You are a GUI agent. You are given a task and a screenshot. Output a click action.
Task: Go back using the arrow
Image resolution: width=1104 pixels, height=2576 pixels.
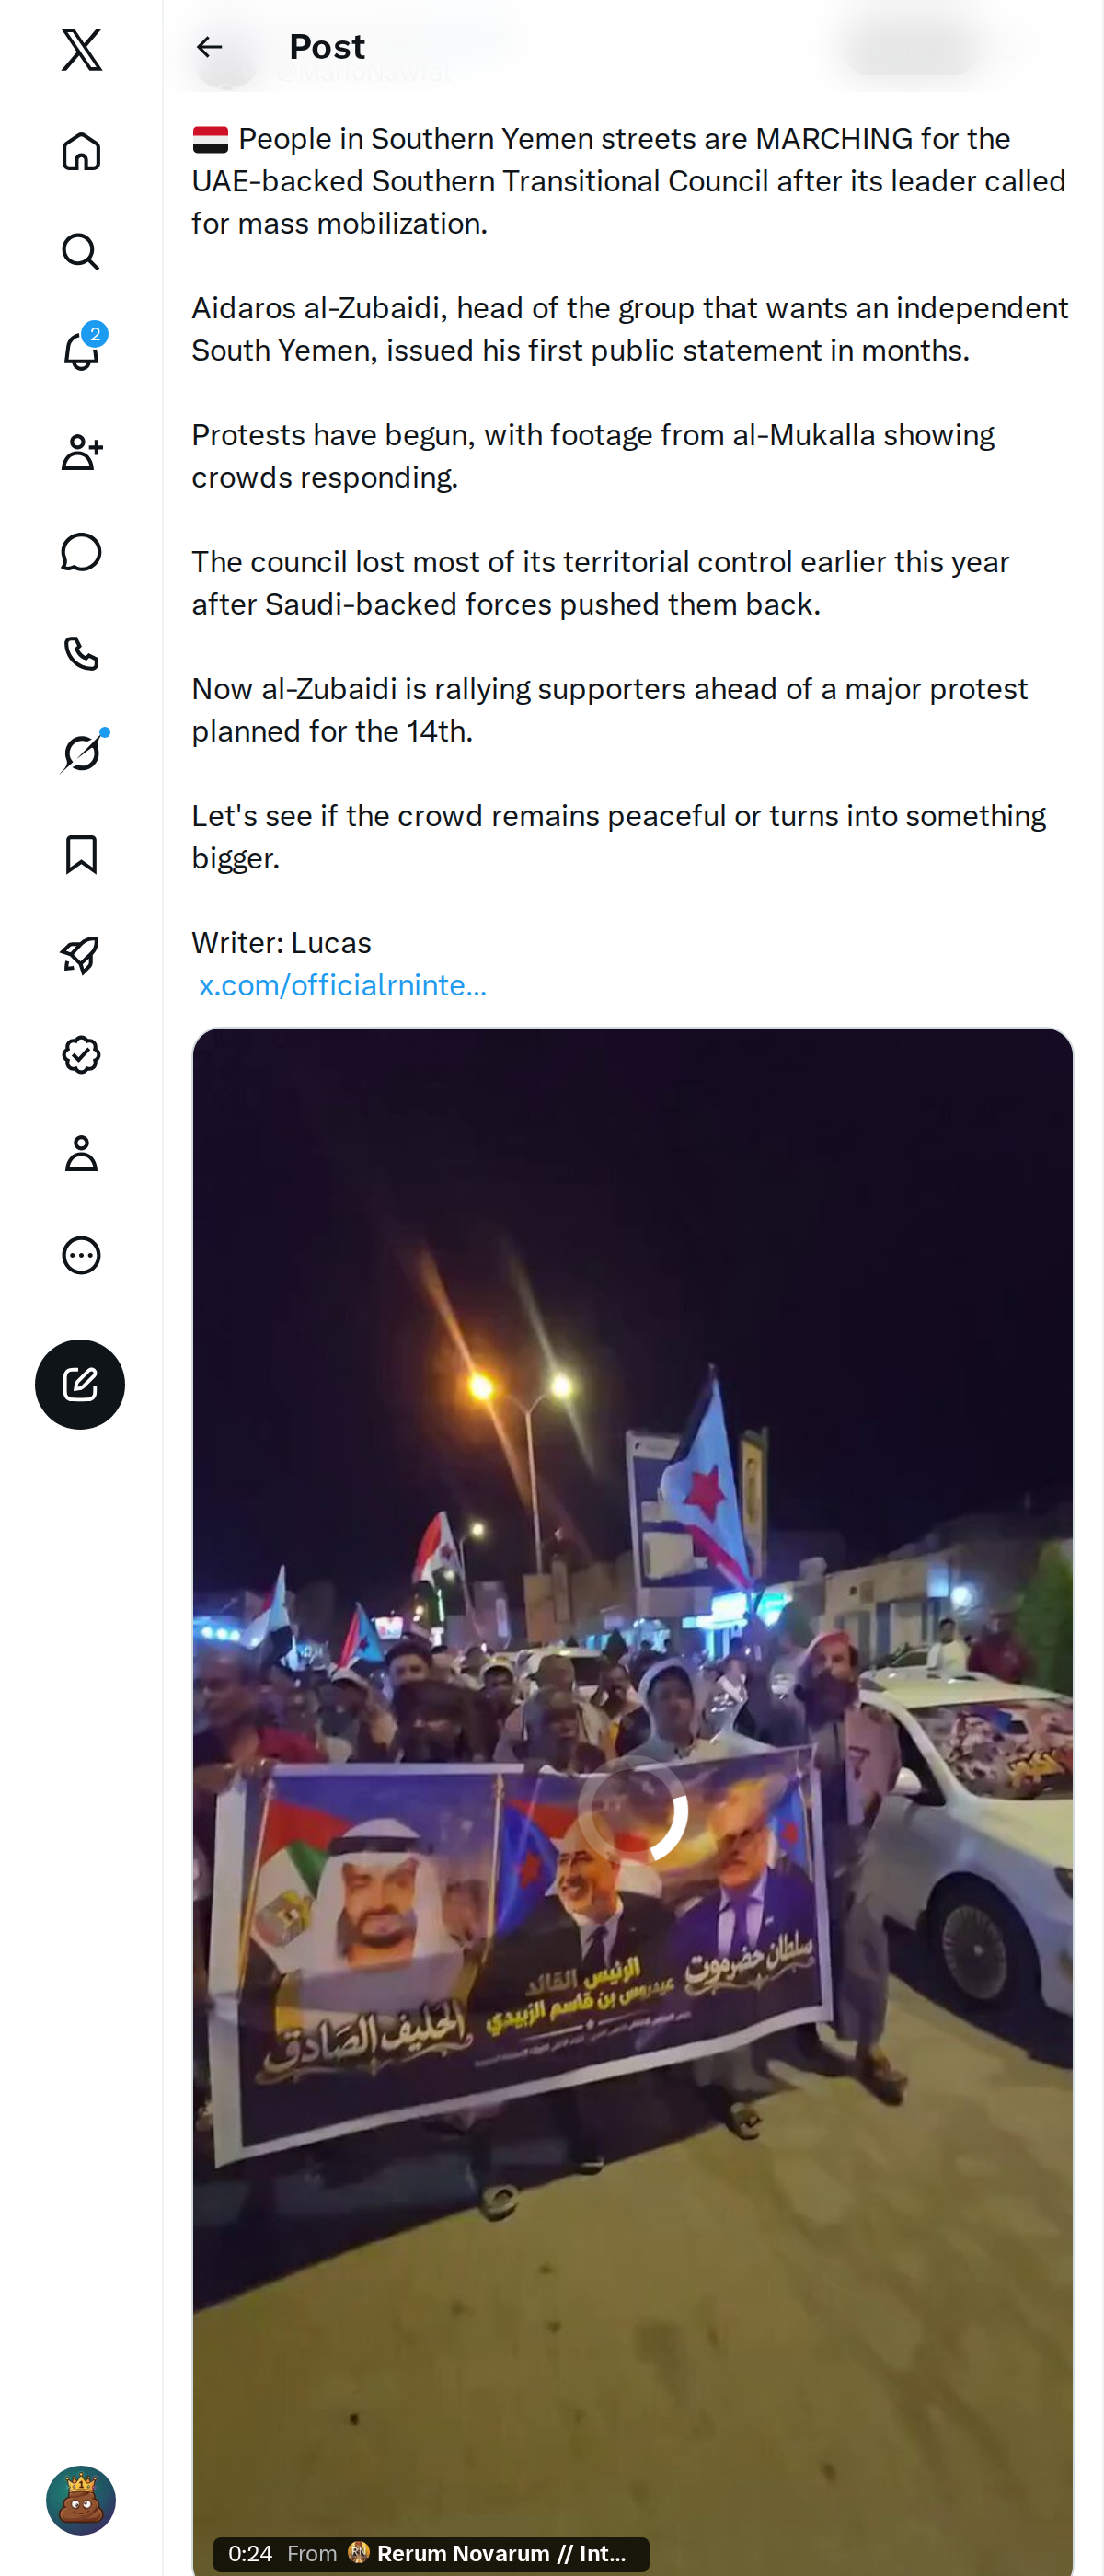click(209, 47)
